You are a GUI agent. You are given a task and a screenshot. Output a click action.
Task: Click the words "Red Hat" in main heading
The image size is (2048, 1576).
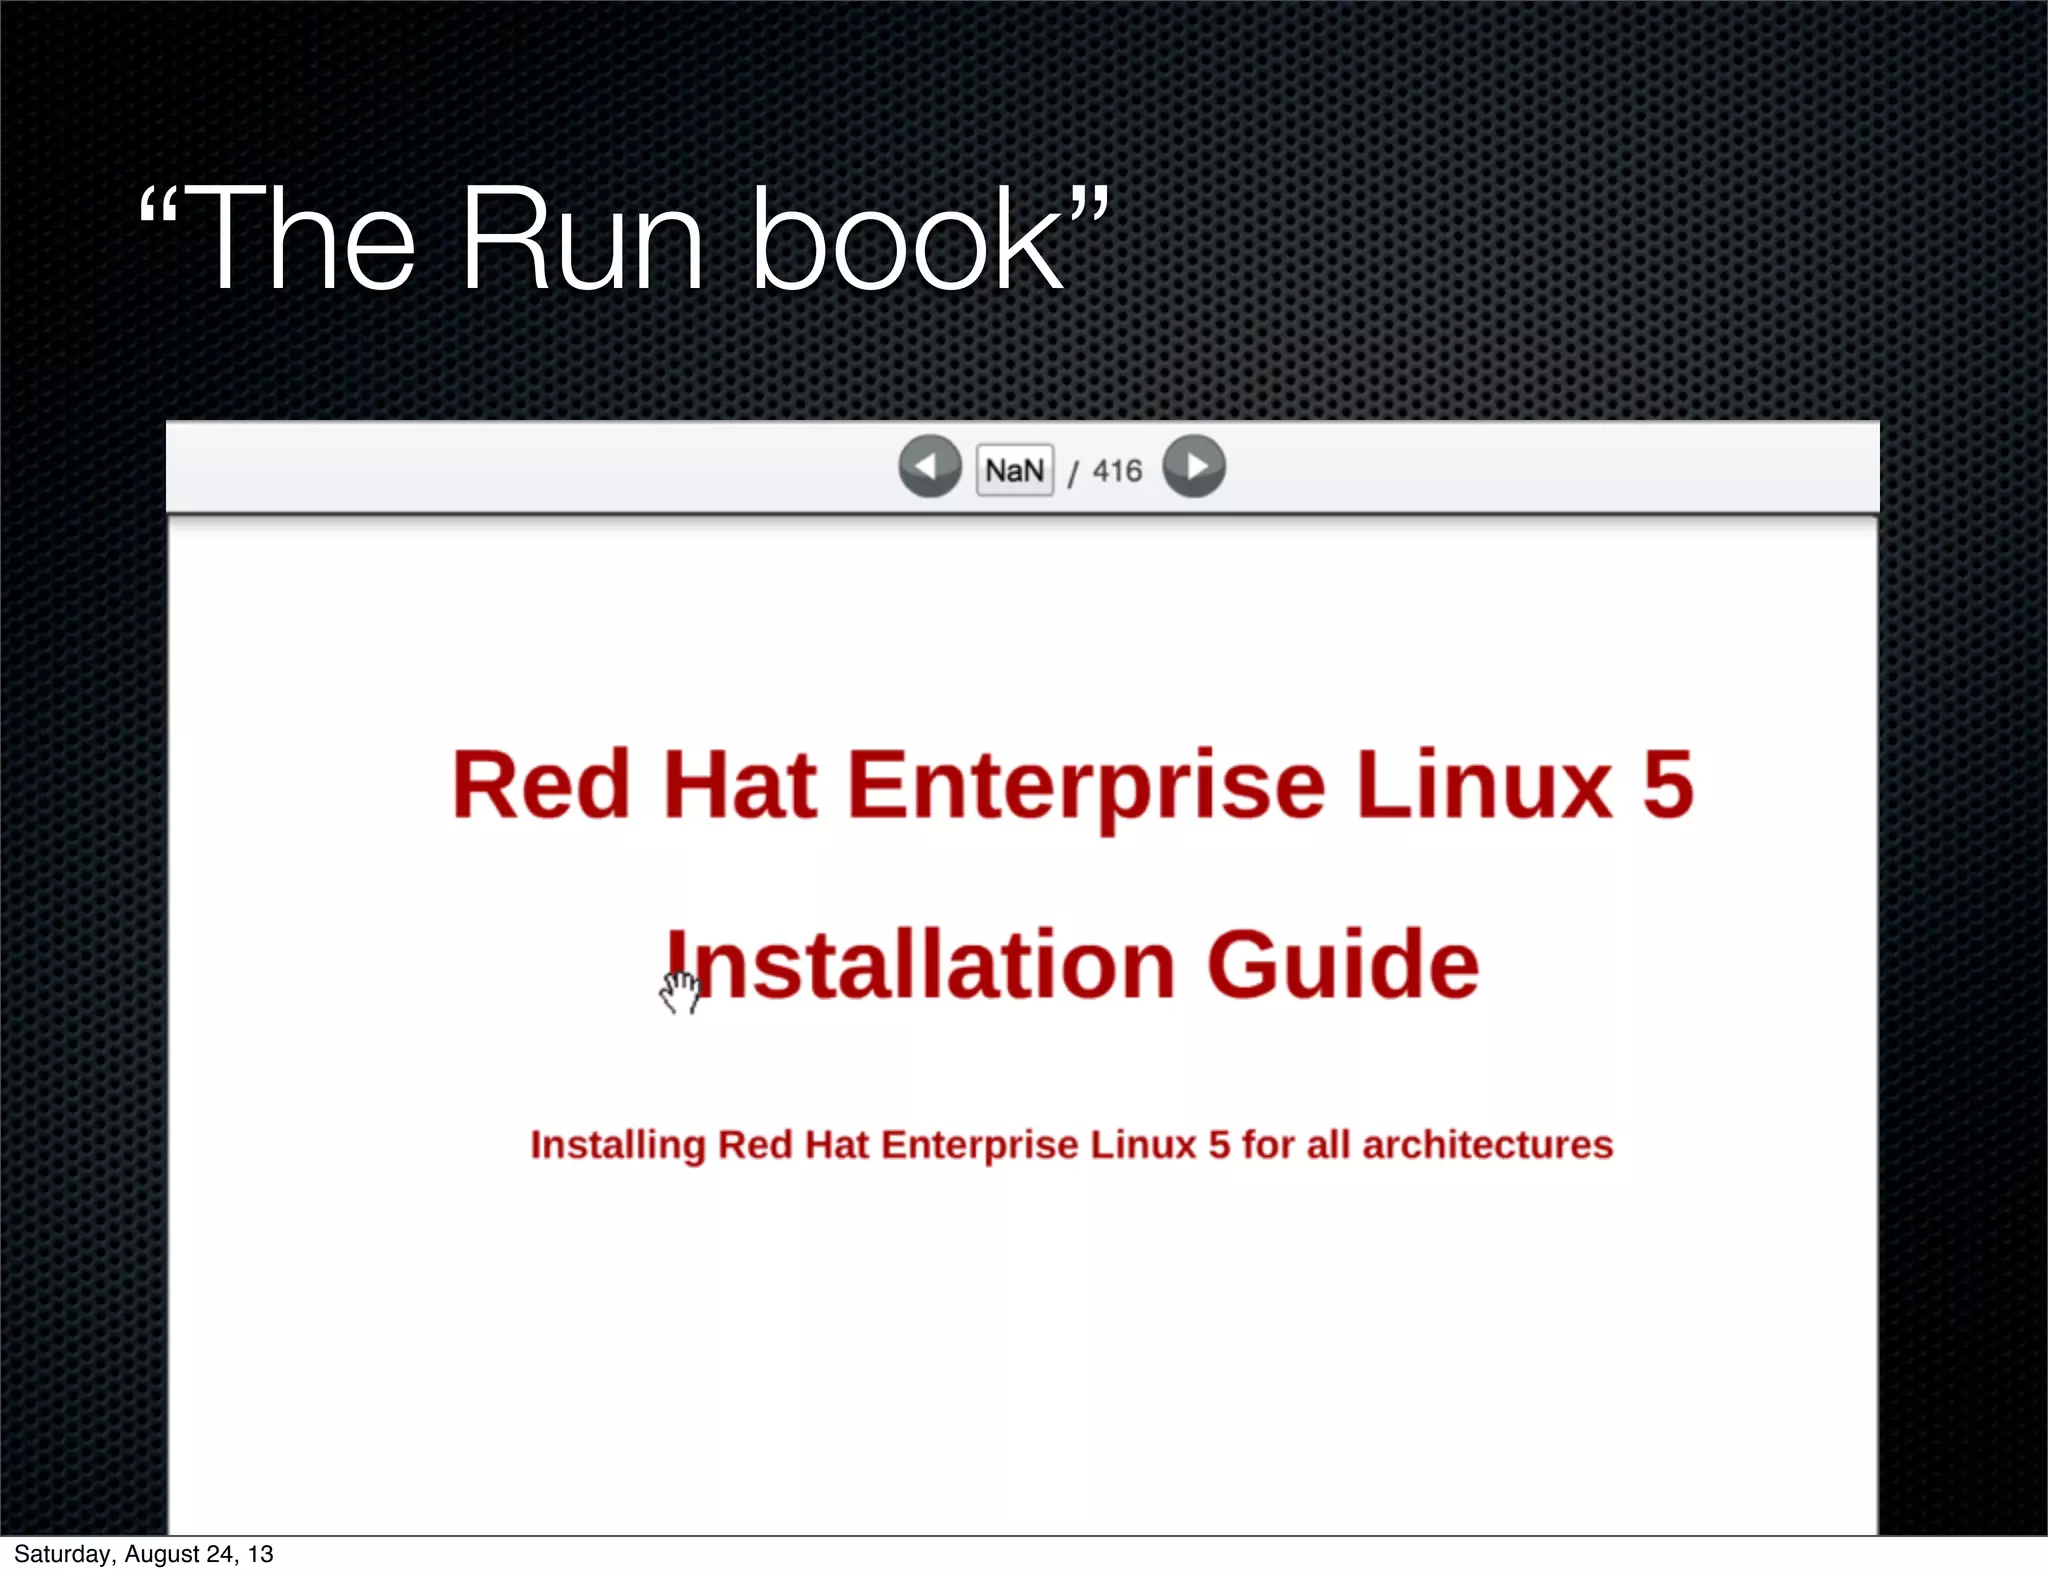click(x=635, y=787)
